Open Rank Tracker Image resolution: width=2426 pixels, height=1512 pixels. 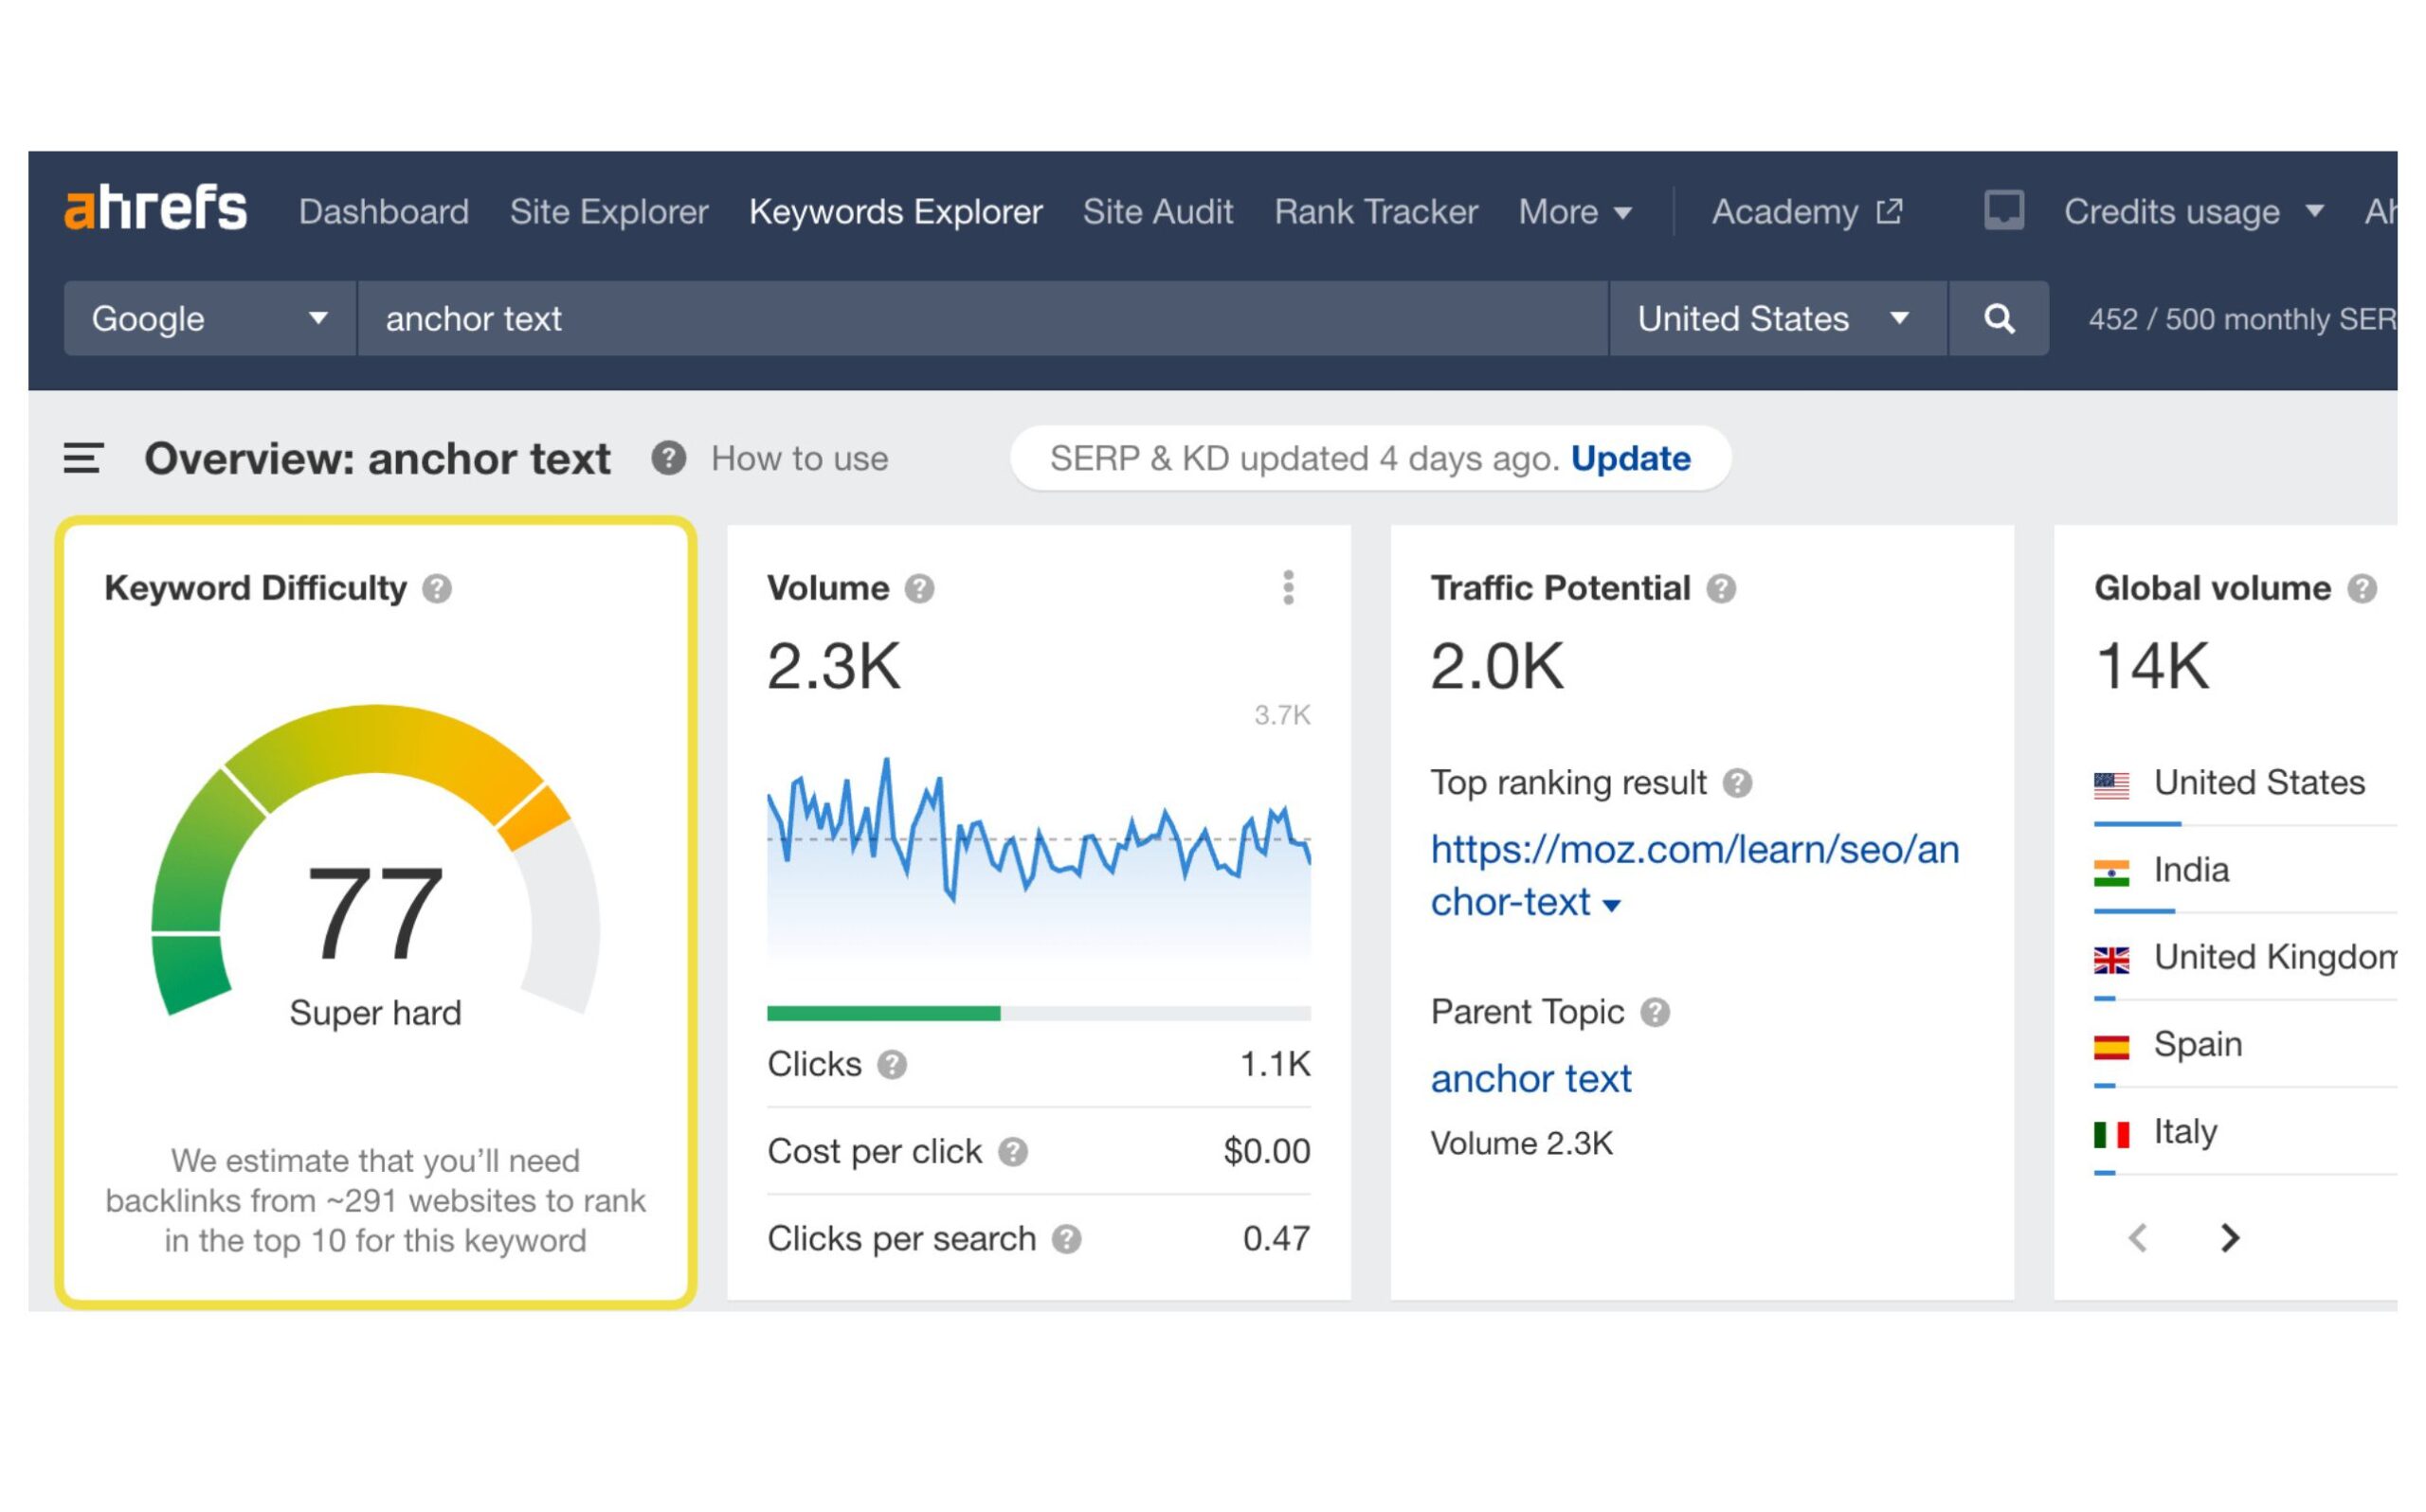click(x=1375, y=212)
